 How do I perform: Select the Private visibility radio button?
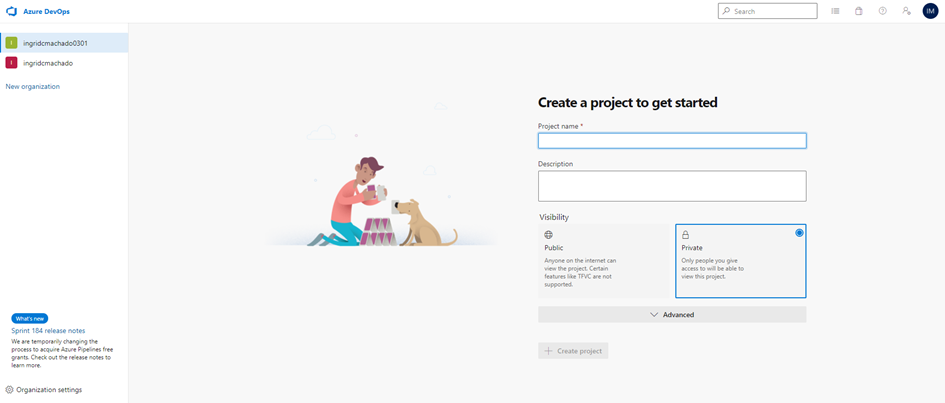[799, 233]
